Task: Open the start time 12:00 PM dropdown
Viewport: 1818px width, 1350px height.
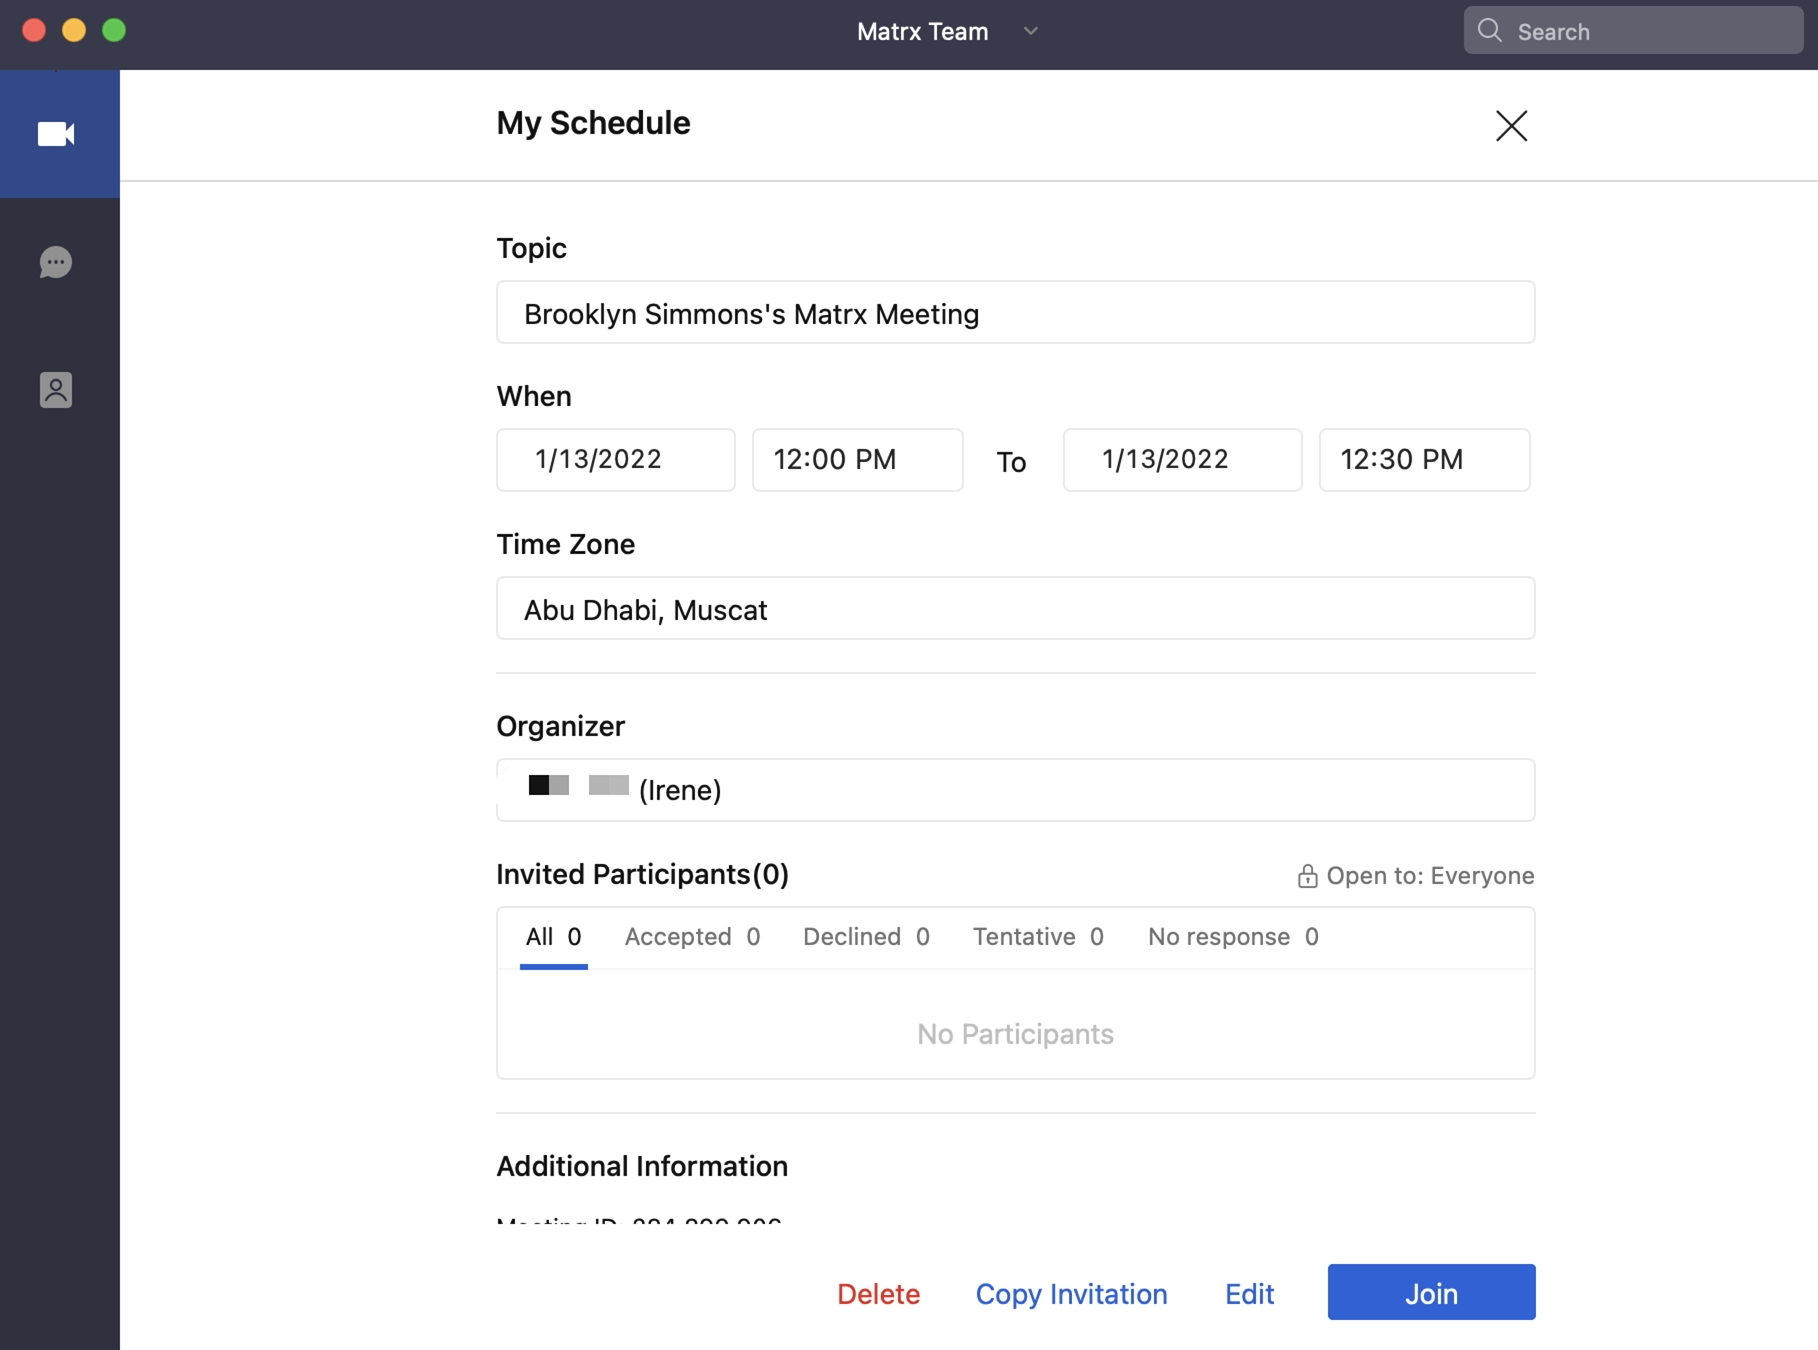Action: click(858, 460)
